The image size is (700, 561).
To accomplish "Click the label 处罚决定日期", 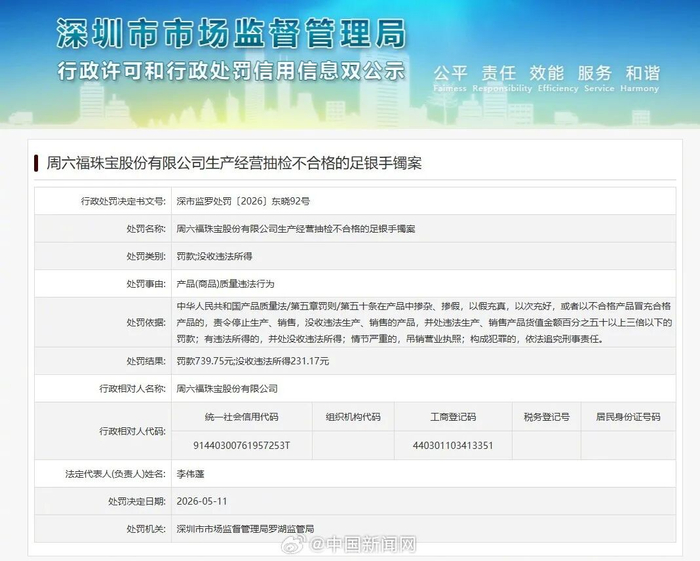I will (137, 501).
